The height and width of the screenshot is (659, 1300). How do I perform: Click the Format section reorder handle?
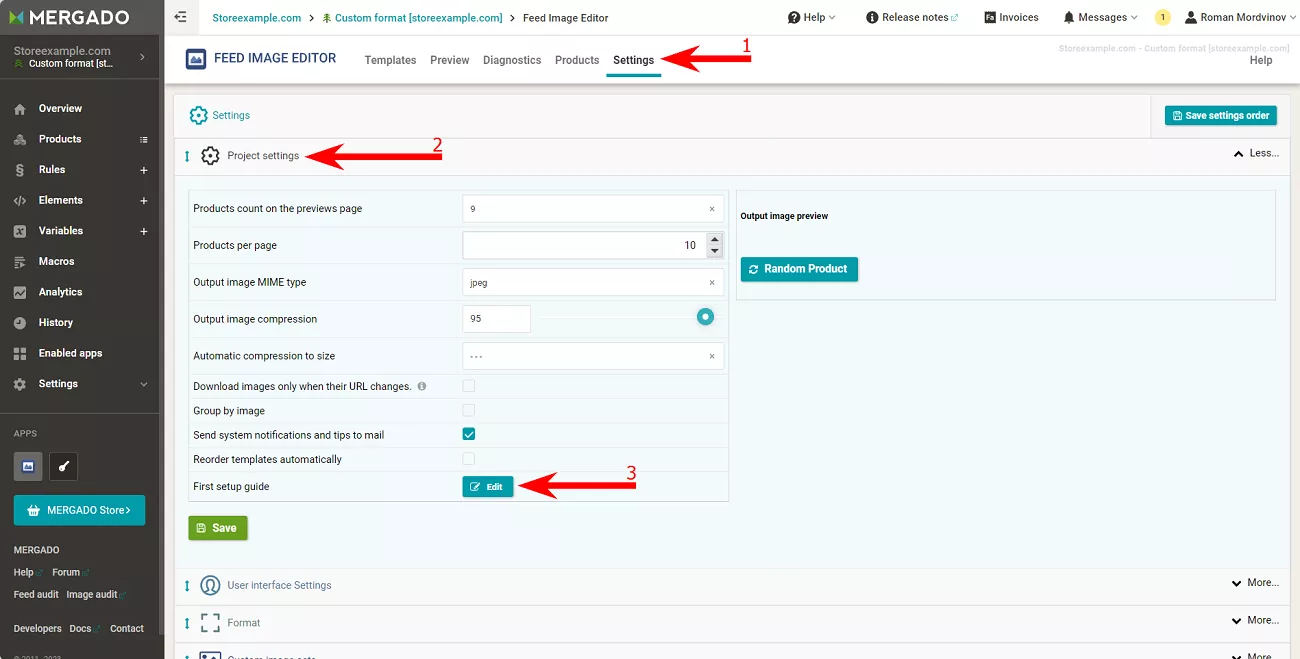187,623
